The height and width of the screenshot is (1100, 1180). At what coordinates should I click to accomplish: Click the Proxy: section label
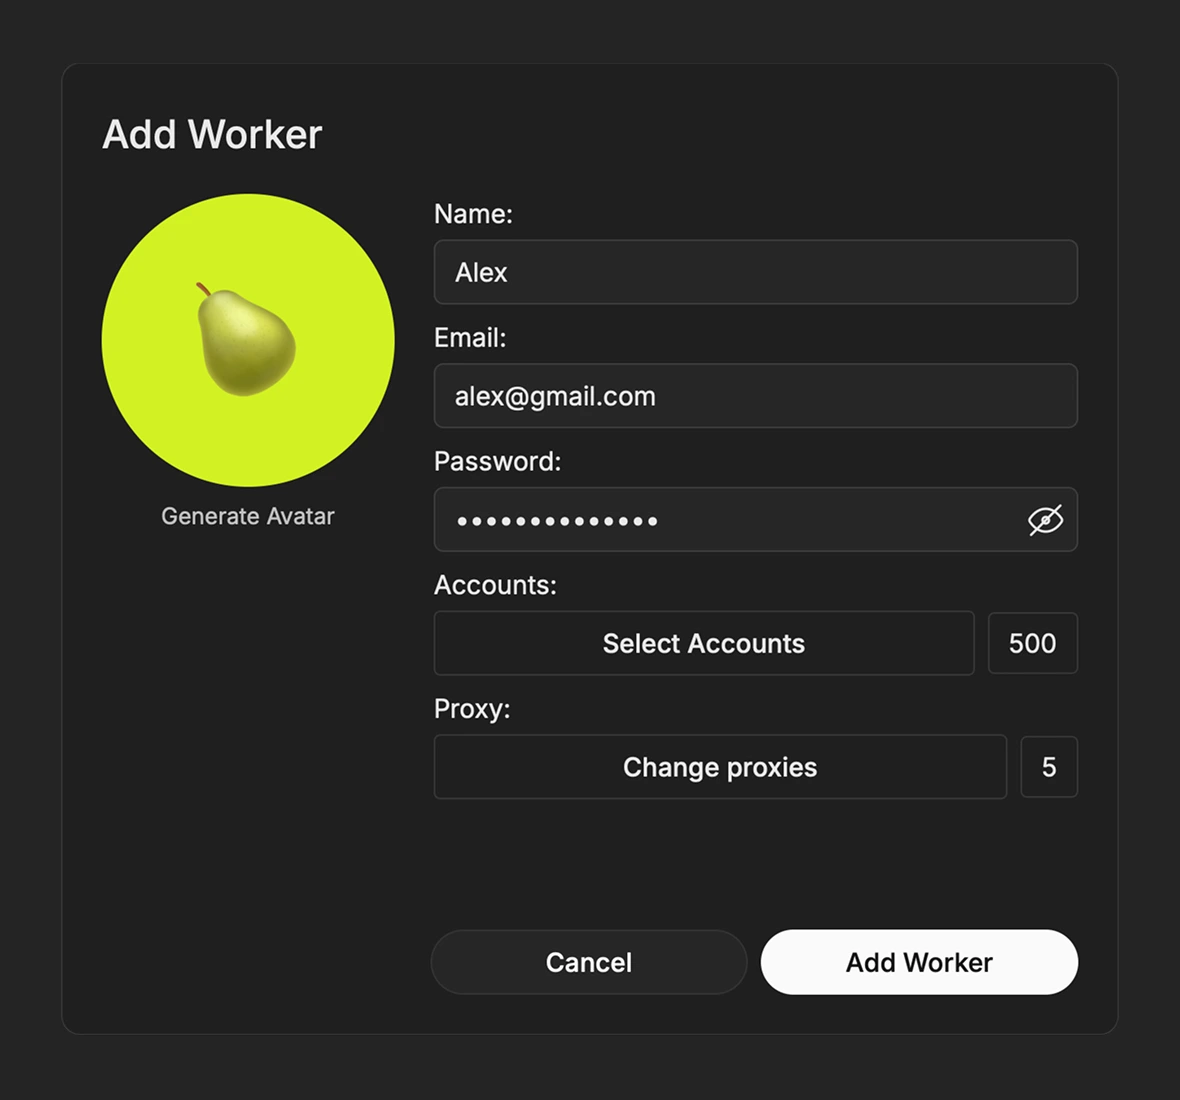[x=472, y=709]
